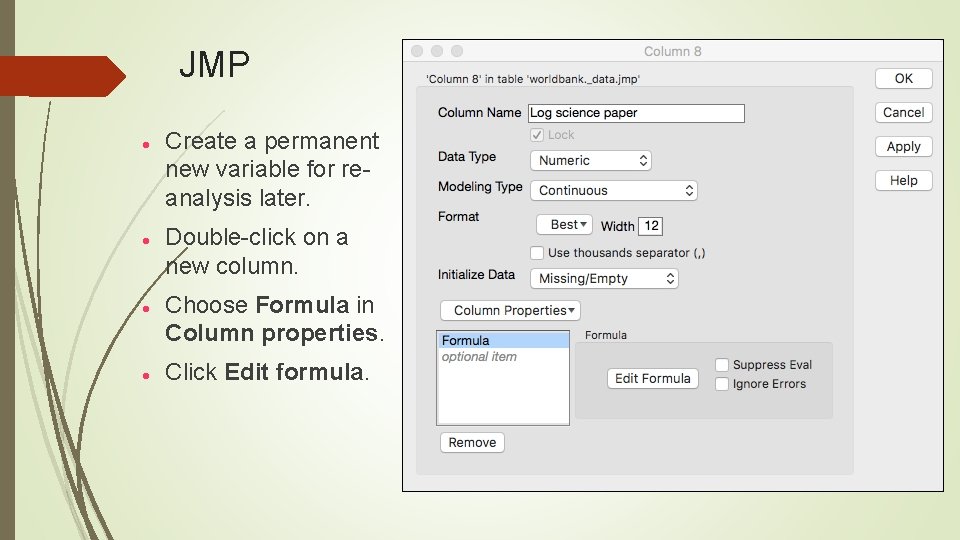Open the Initialize Data Missing/Empty dropdown
960x540 pixels.
(604, 279)
